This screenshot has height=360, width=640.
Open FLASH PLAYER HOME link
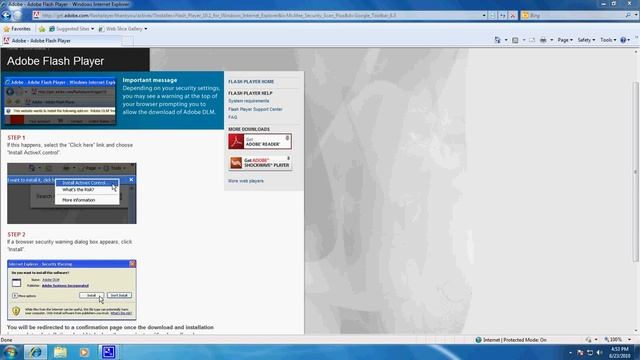tap(251, 82)
